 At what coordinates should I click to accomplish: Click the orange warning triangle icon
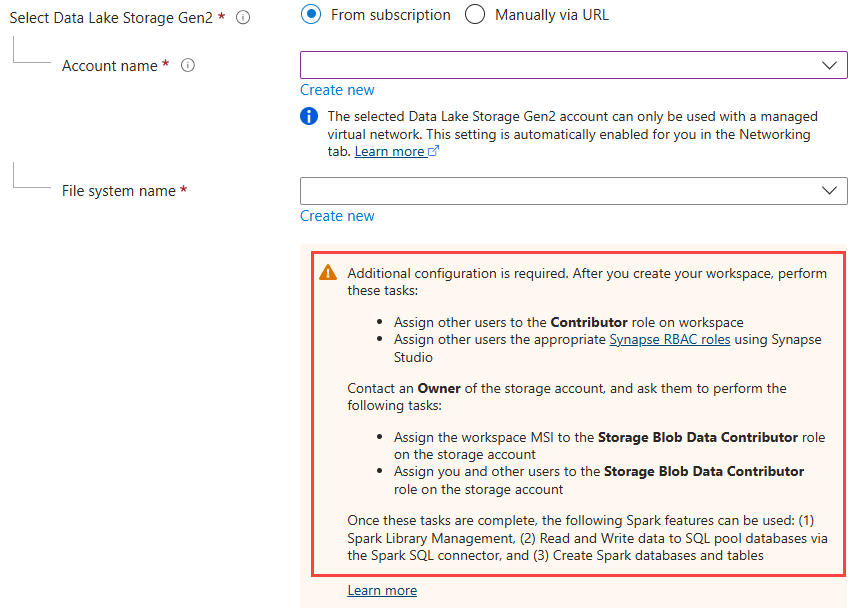tap(328, 273)
